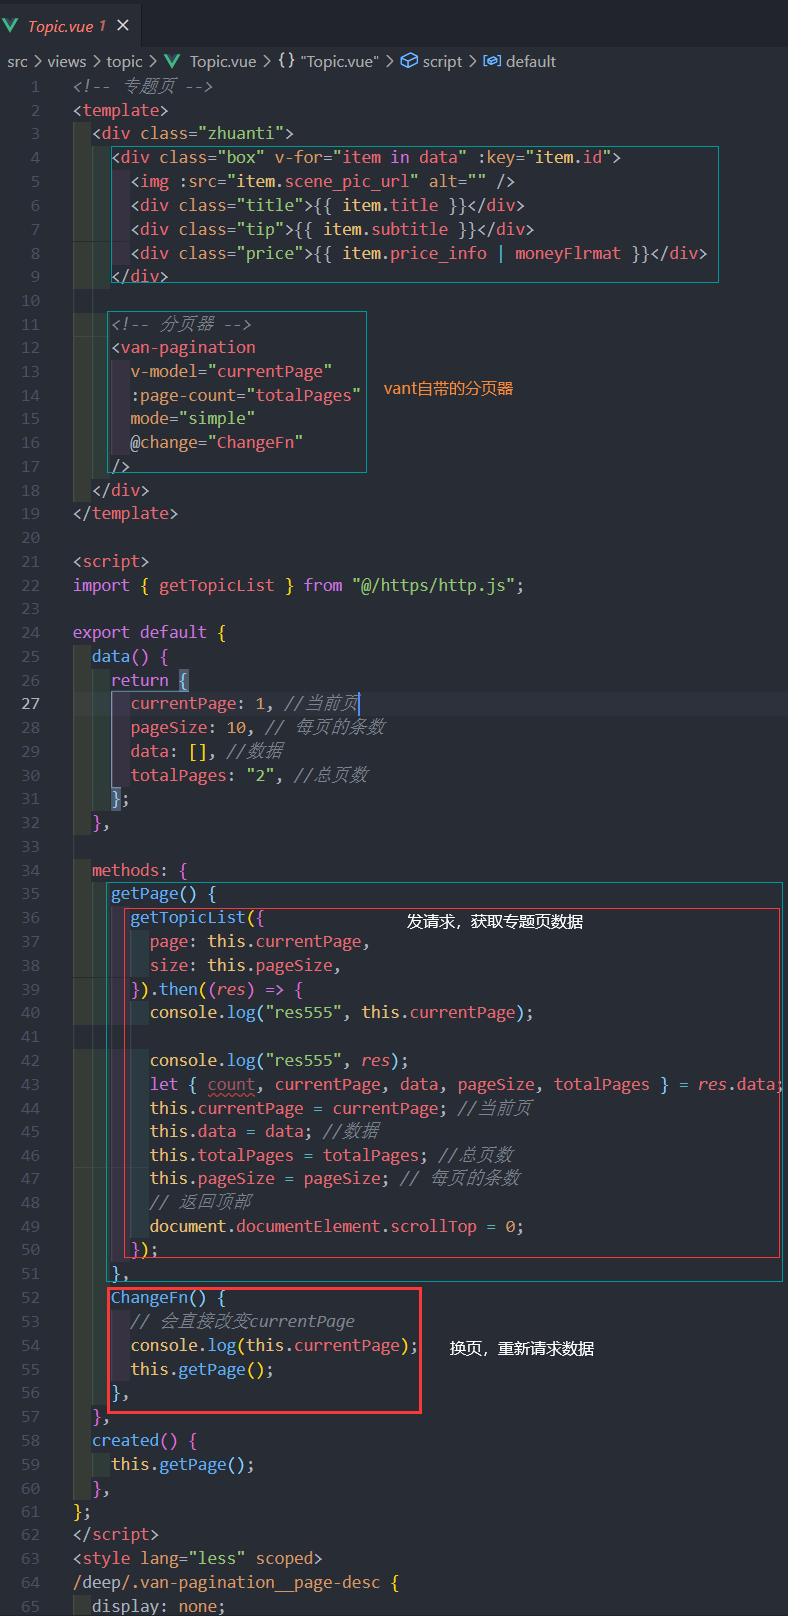Click ChangeFn() definition on line 52
The image size is (788, 1616).
click(159, 1298)
